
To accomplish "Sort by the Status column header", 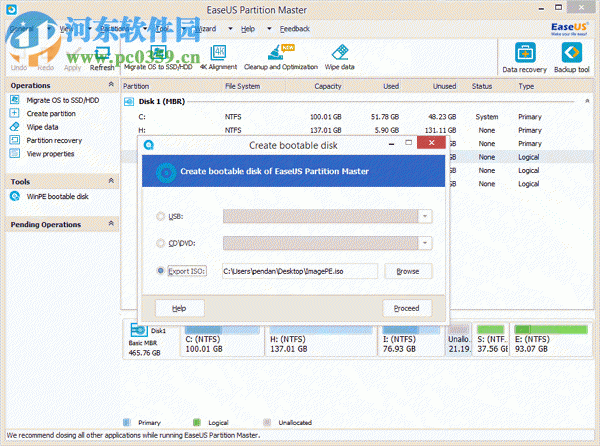I will click(482, 86).
